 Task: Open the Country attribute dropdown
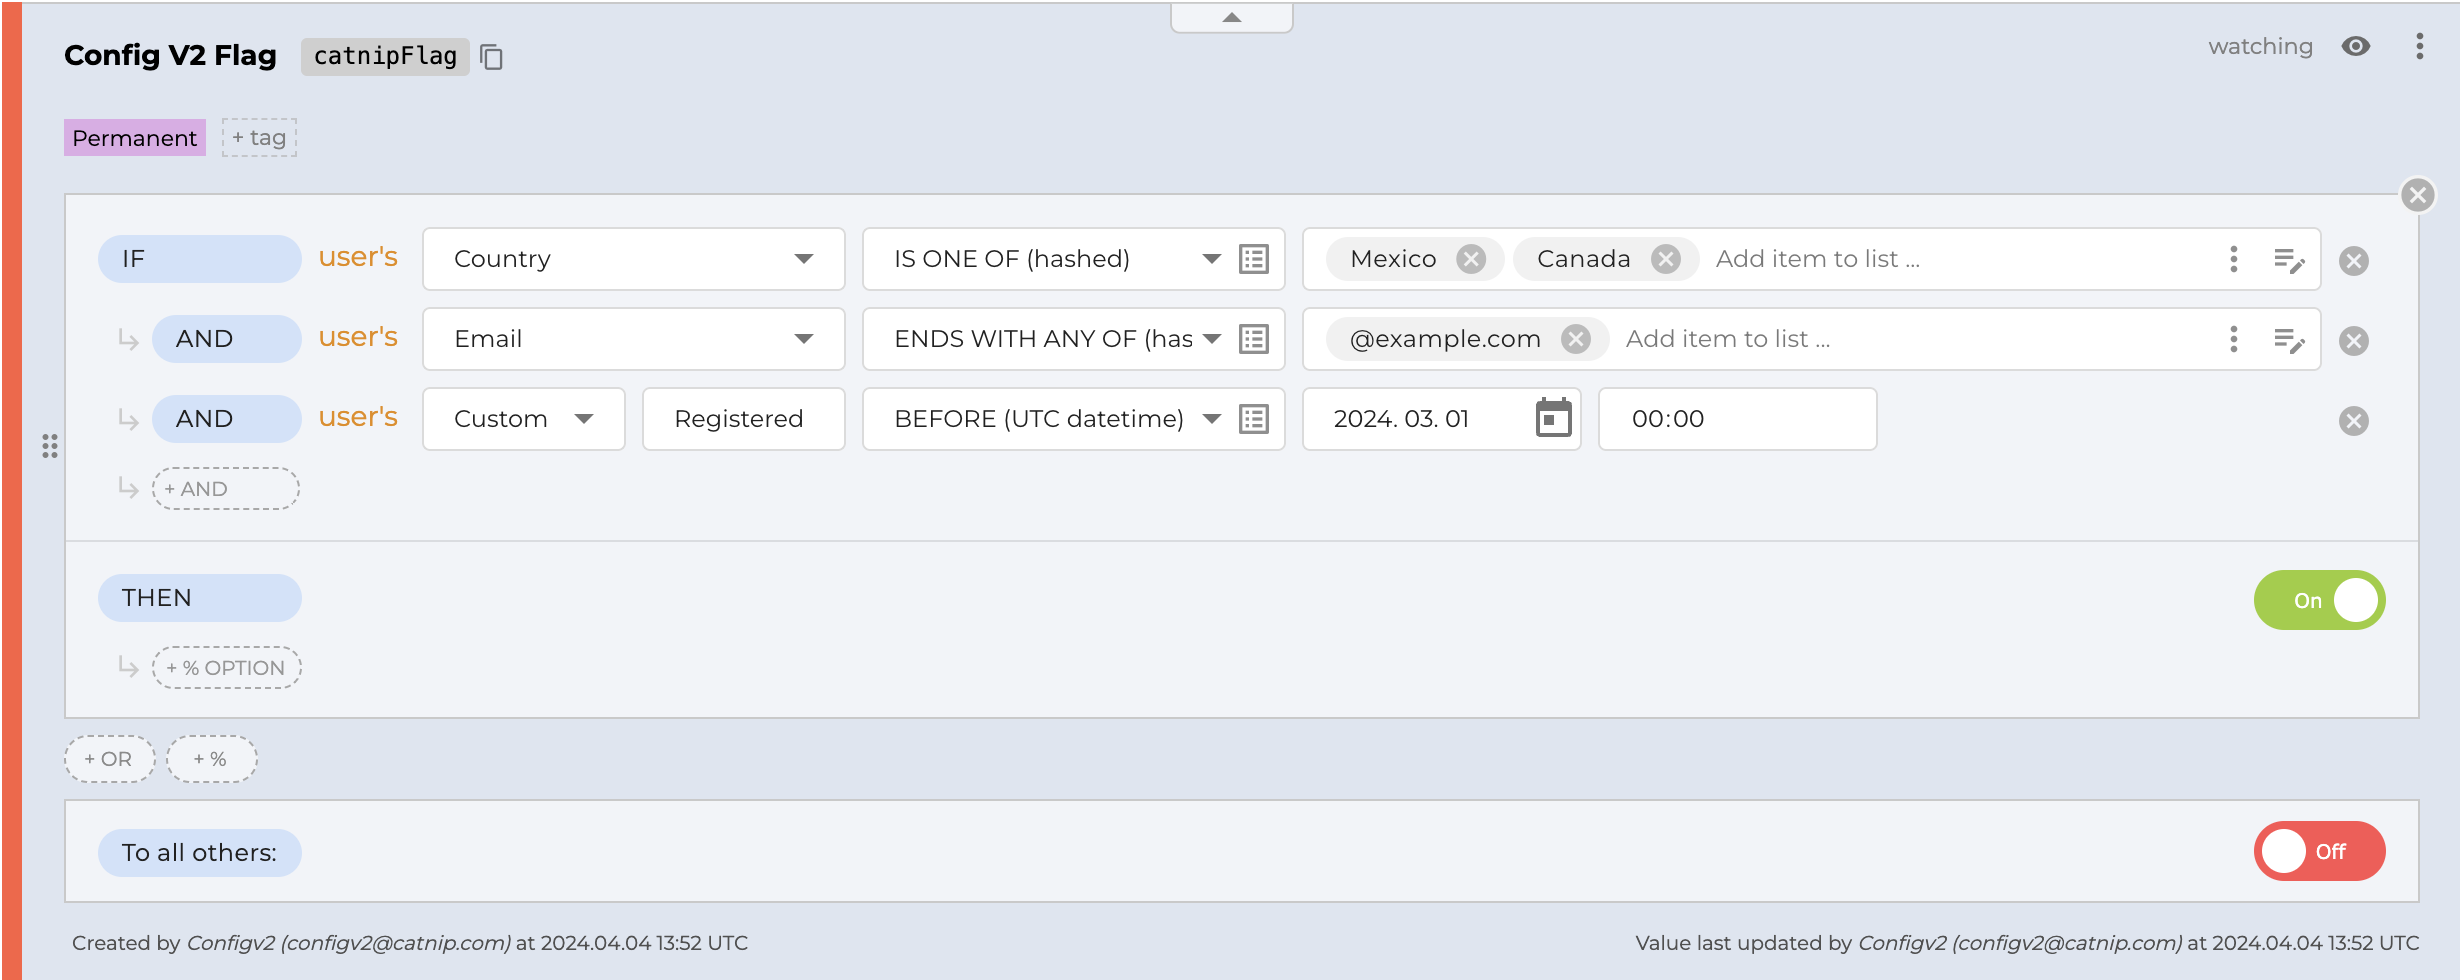[633, 259]
